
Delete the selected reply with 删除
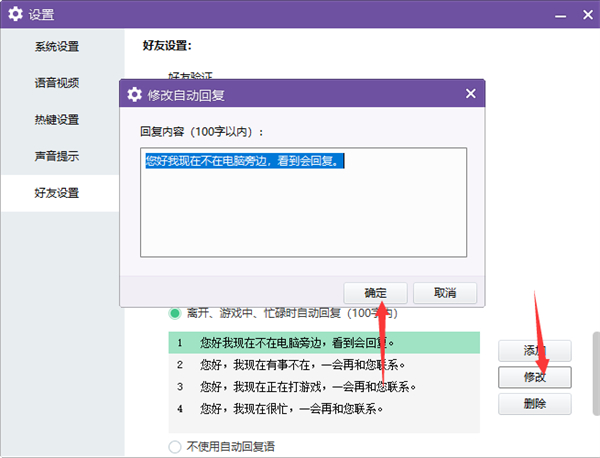[x=534, y=404]
